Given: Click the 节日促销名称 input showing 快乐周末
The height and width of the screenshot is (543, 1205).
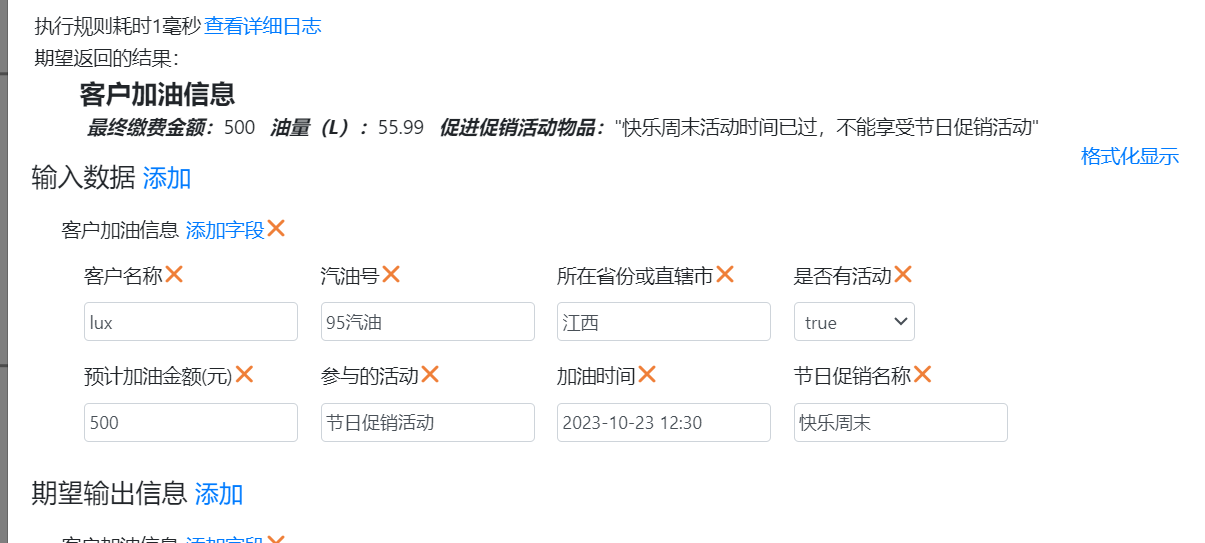Looking at the screenshot, I should click(901, 422).
